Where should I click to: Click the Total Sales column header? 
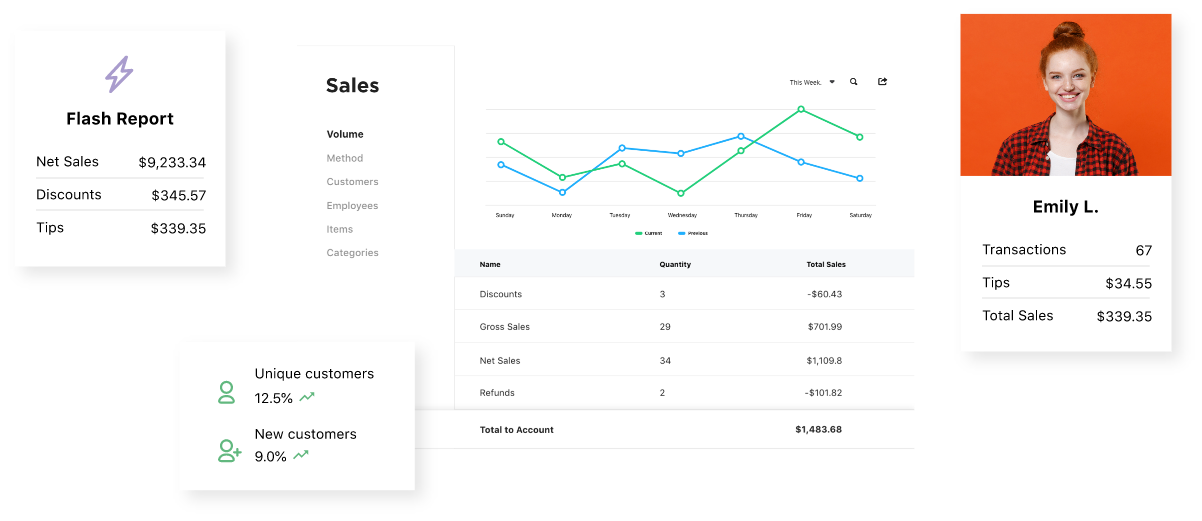point(826,265)
